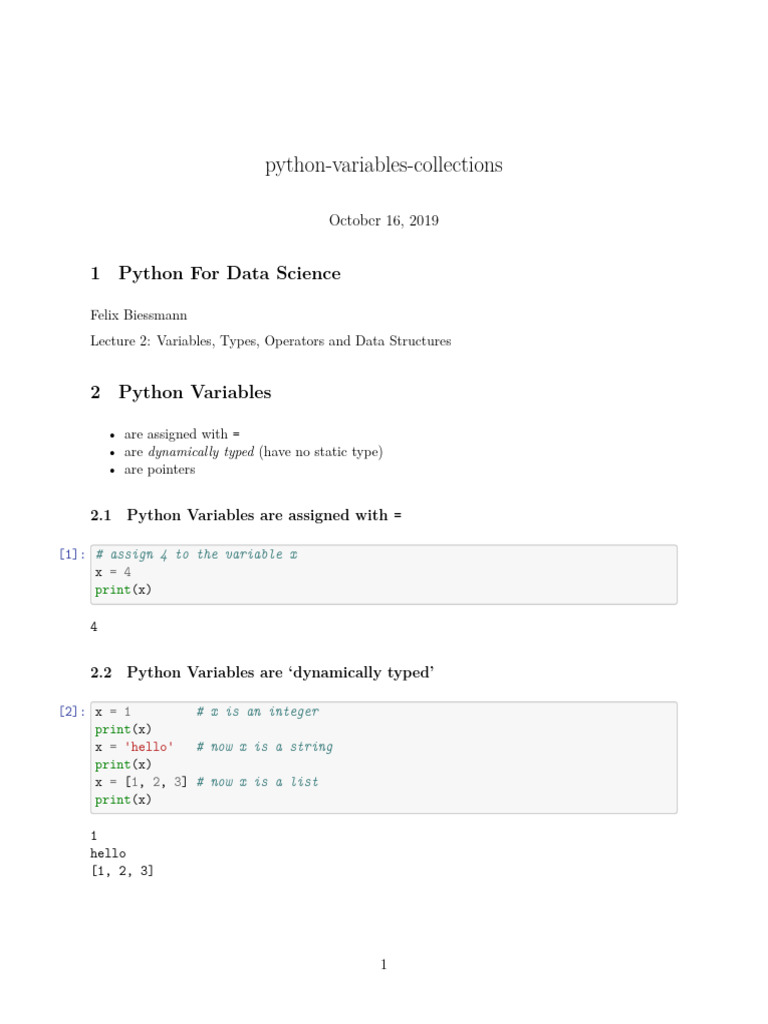Viewport: 768px width, 1024px height.
Task: Click the author name Felix Biessmann
Action: [x=138, y=316]
